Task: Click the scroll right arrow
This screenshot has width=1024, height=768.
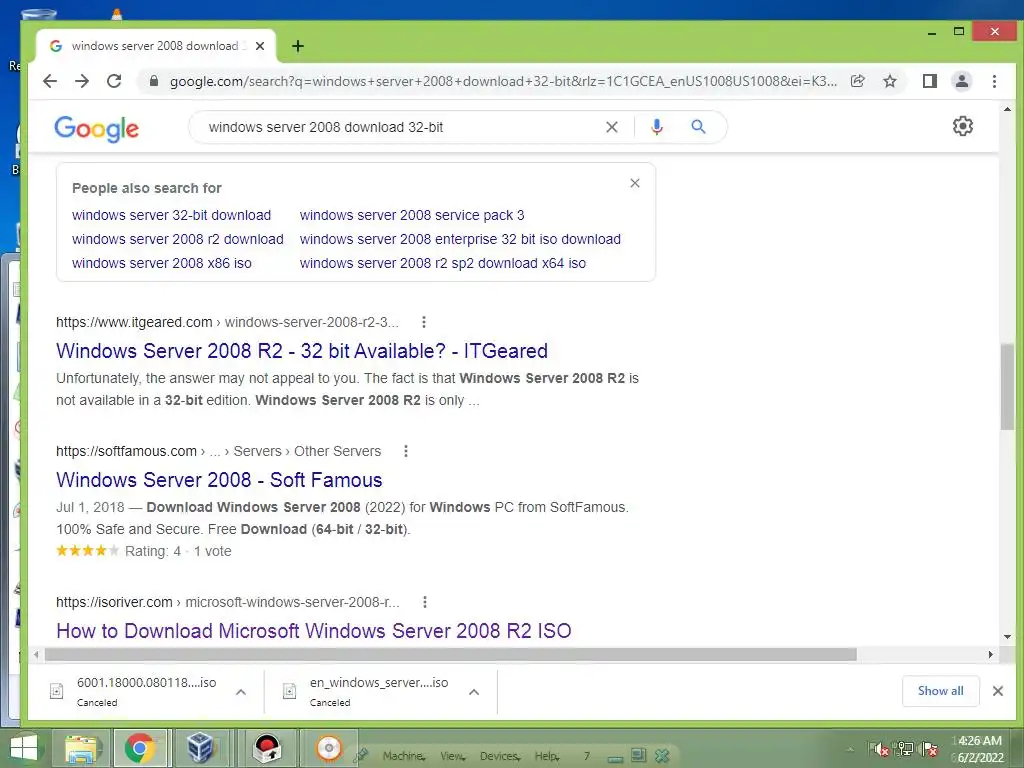Action: pyautogui.click(x=991, y=654)
